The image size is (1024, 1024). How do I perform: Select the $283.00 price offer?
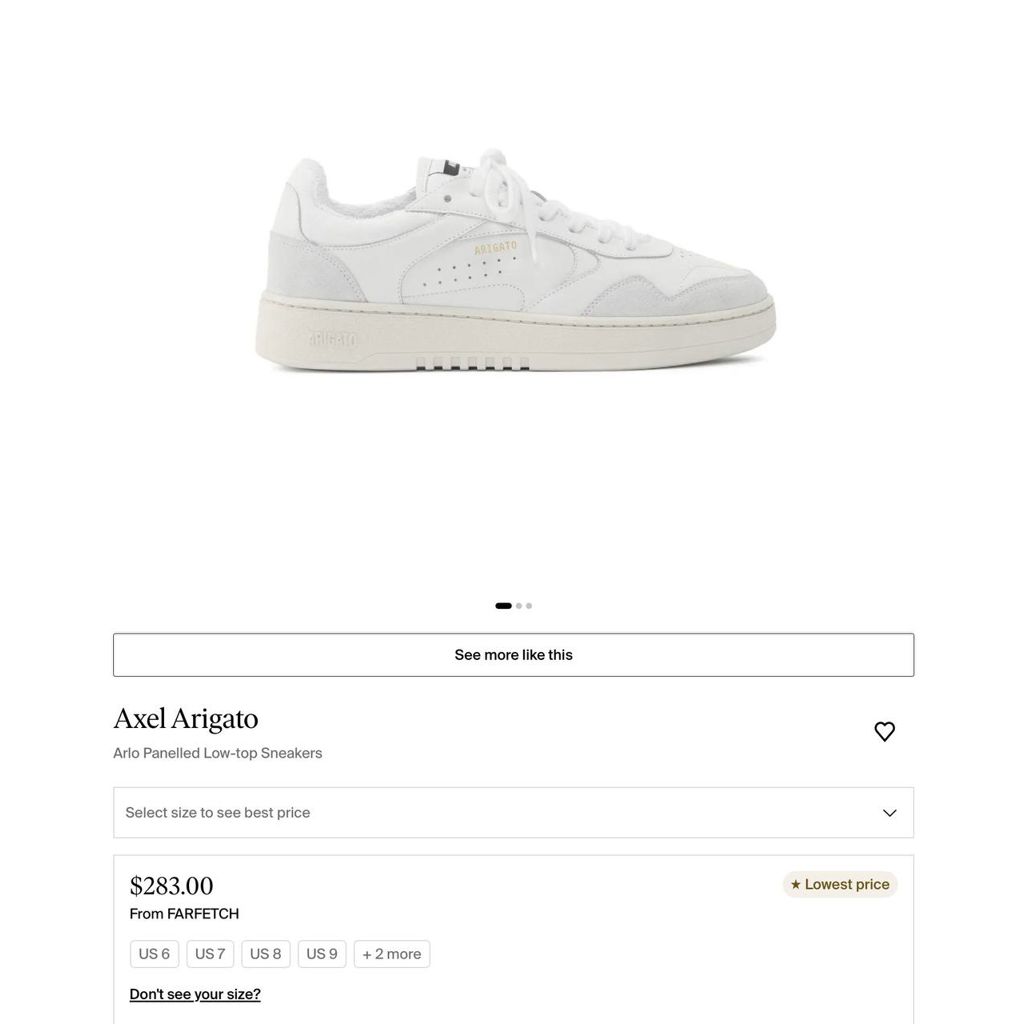coord(172,886)
